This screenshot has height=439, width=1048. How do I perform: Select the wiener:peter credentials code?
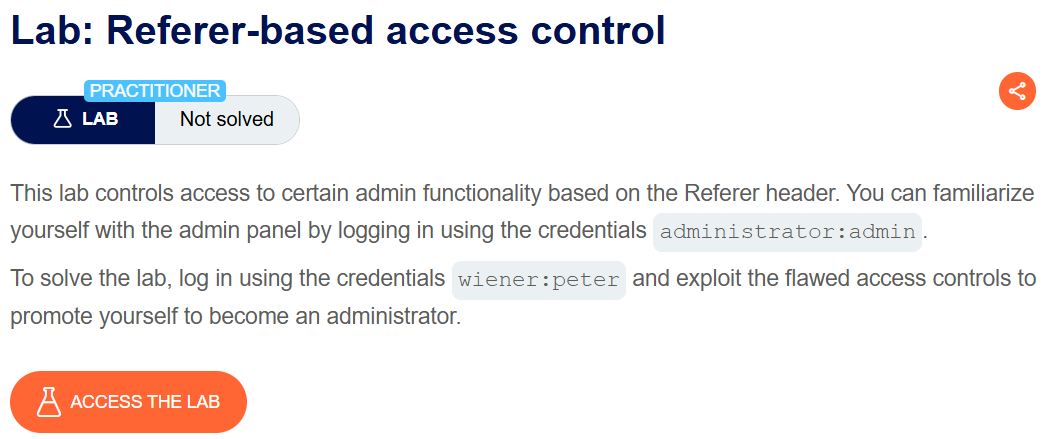click(539, 279)
